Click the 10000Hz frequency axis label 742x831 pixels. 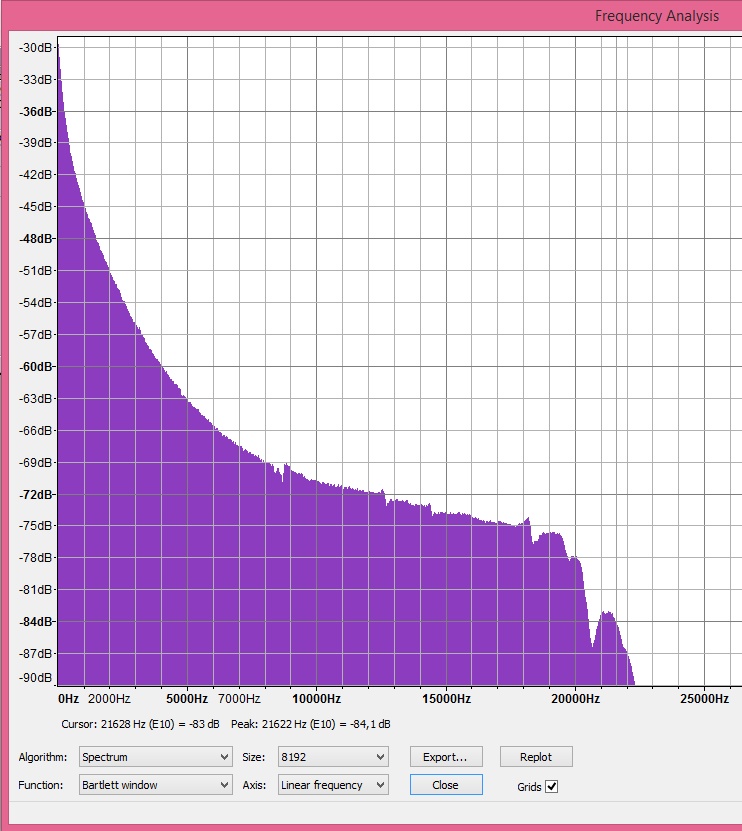click(x=316, y=699)
